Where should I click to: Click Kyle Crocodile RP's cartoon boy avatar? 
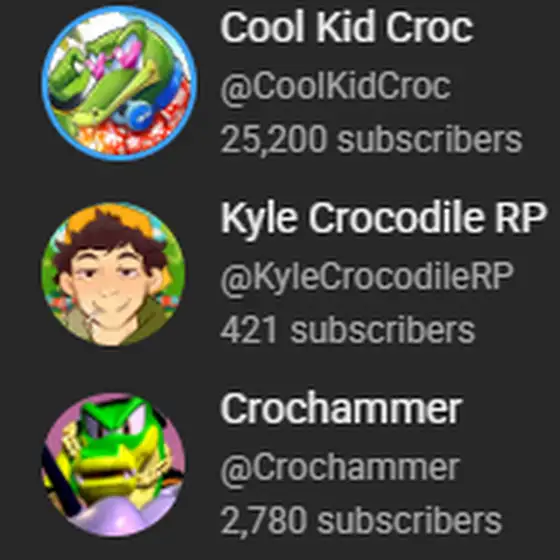pyautogui.click(x=113, y=274)
